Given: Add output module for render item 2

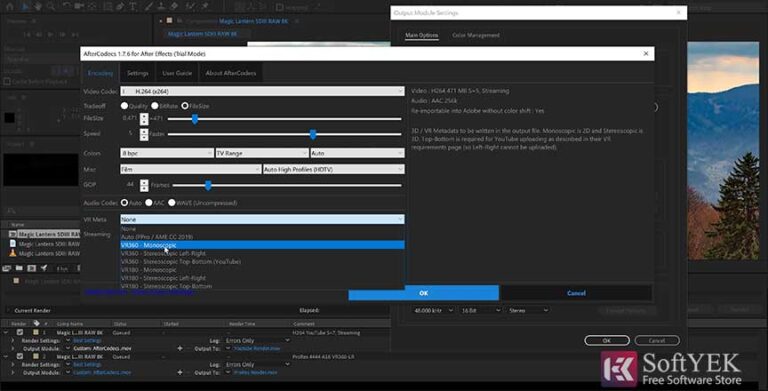Looking at the screenshot, I should point(180,372).
